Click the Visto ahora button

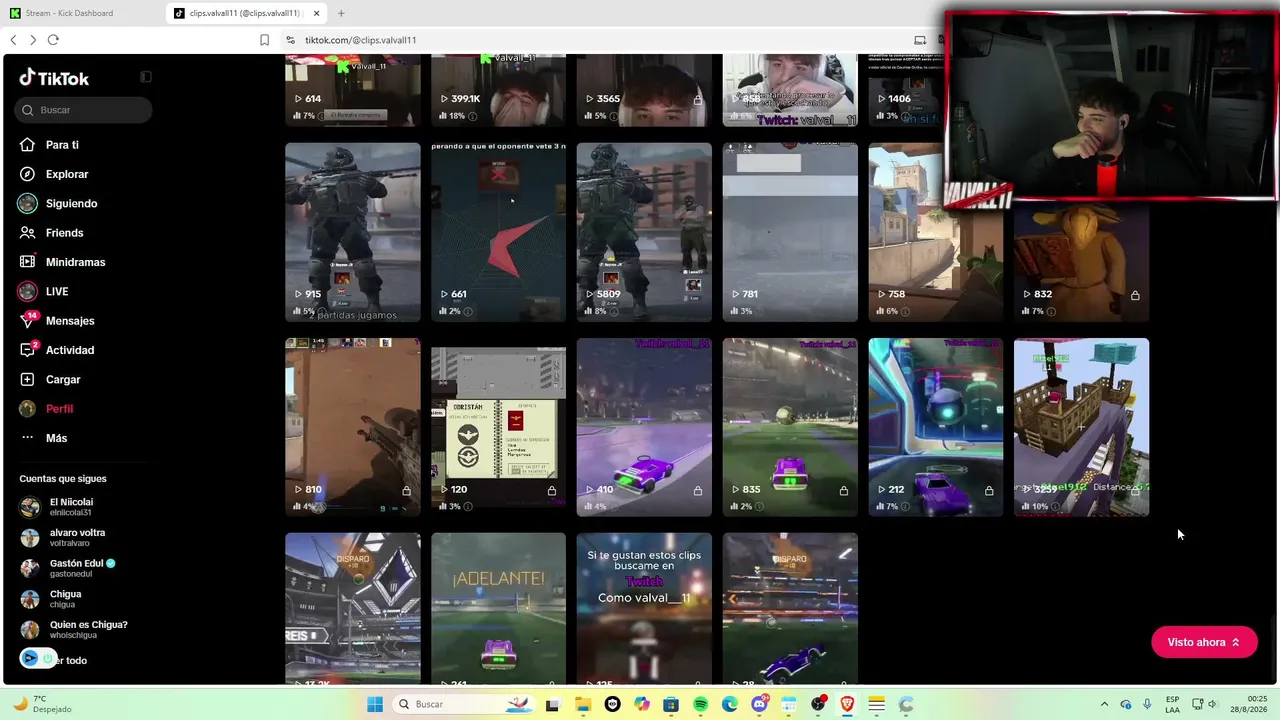coord(1204,642)
